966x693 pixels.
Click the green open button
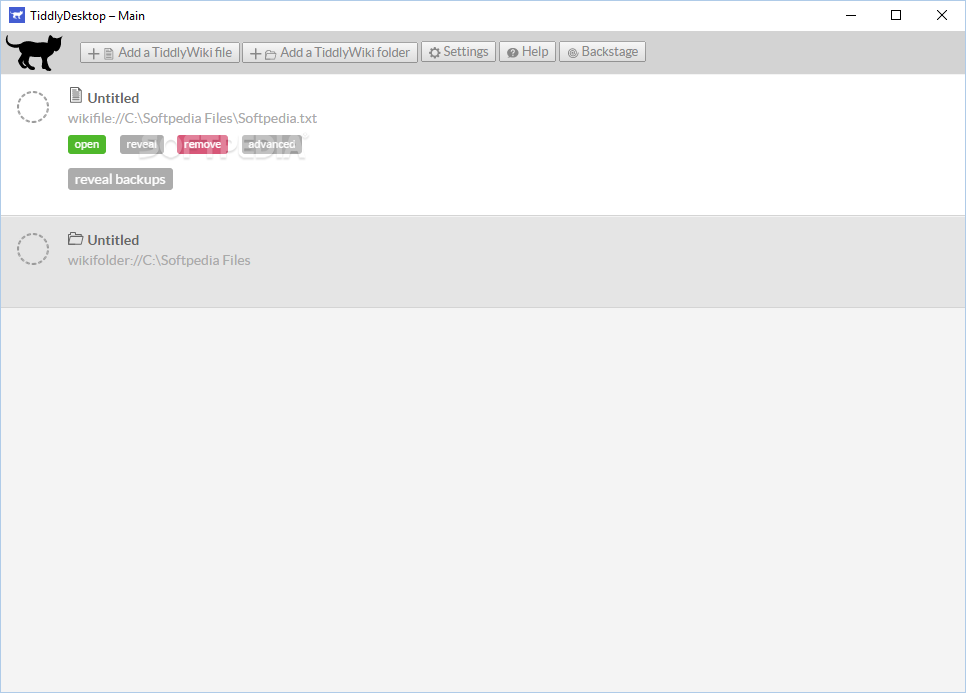(87, 144)
